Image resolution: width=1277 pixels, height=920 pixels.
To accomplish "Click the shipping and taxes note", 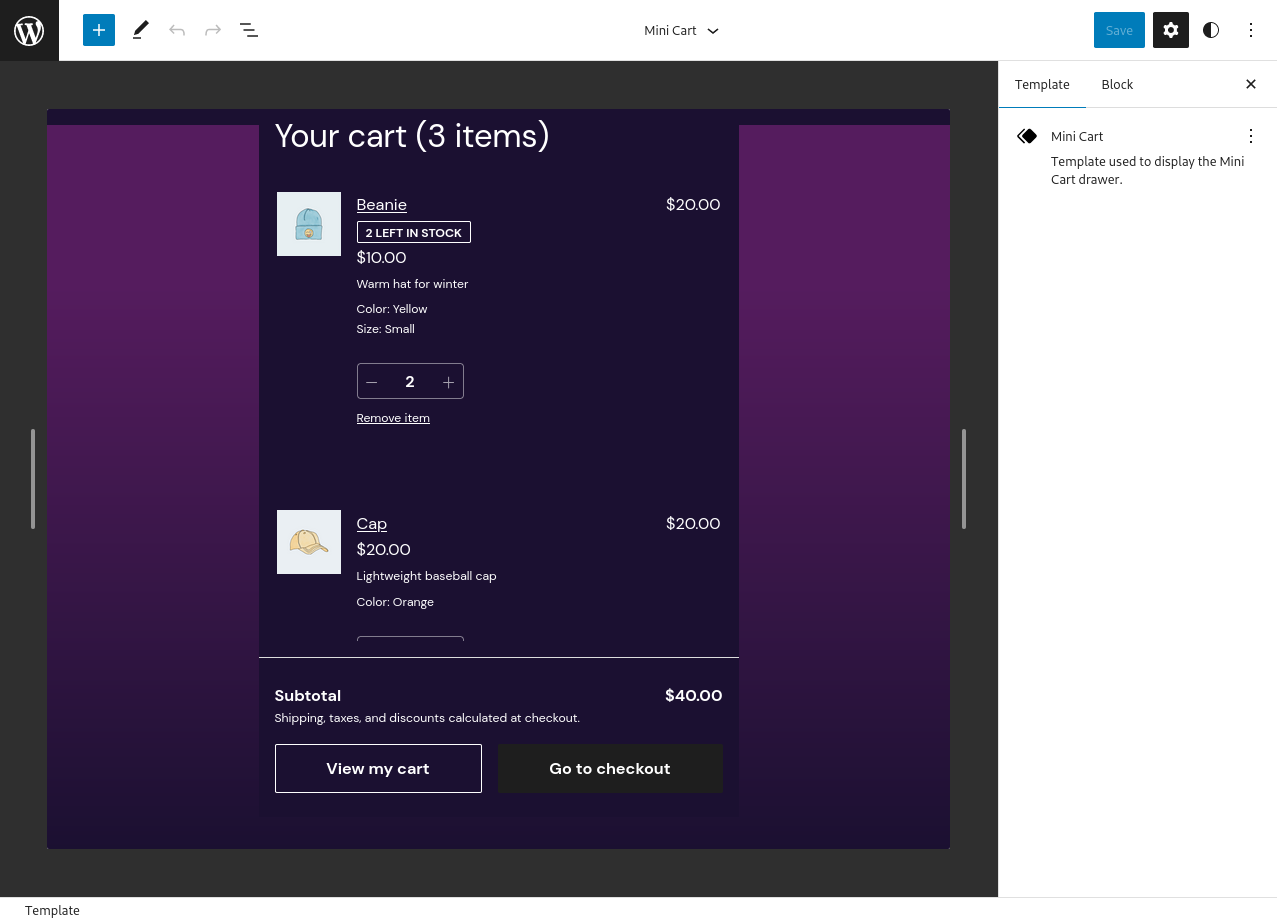I will point(427,718).
